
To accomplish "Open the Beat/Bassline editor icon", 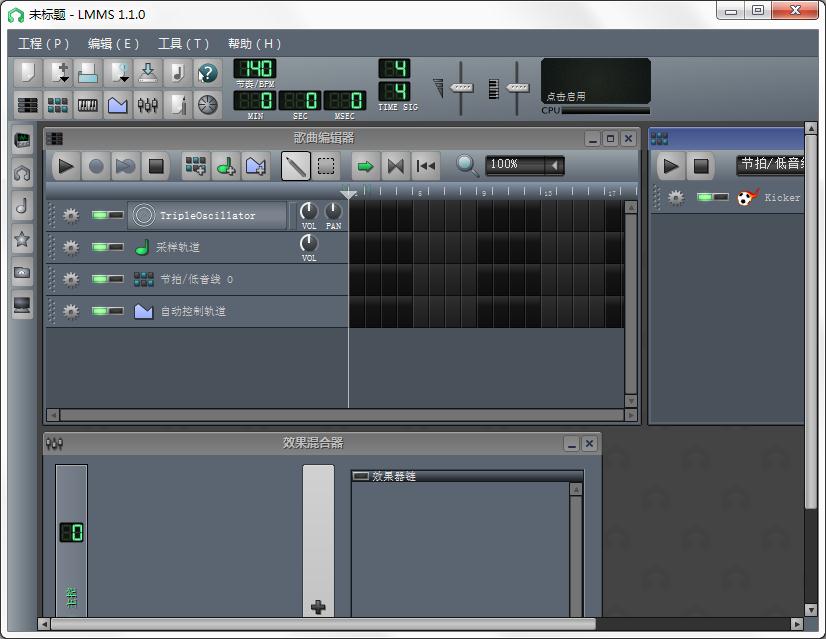I will coord(58,104).
